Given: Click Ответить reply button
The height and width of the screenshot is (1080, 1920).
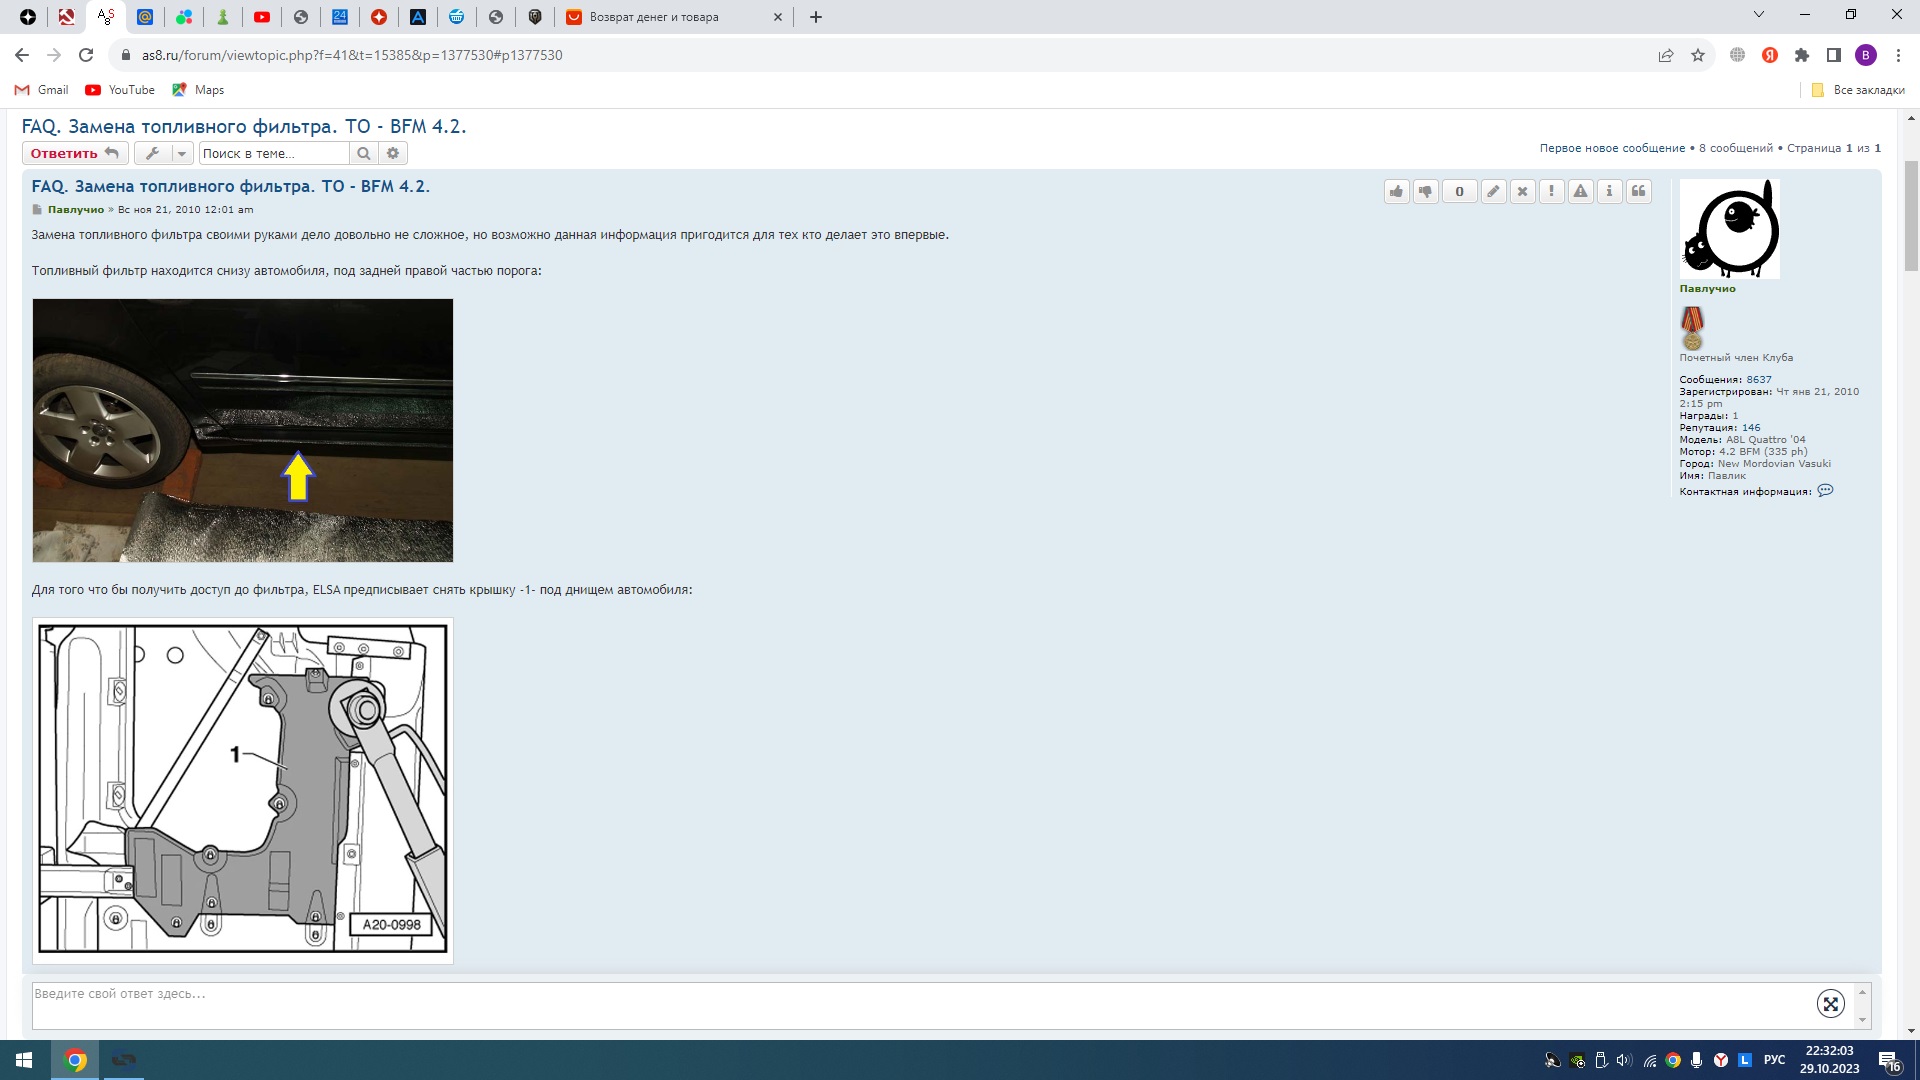Looking at the screenshot, I should pyautogui.click(x=75, y=153).
